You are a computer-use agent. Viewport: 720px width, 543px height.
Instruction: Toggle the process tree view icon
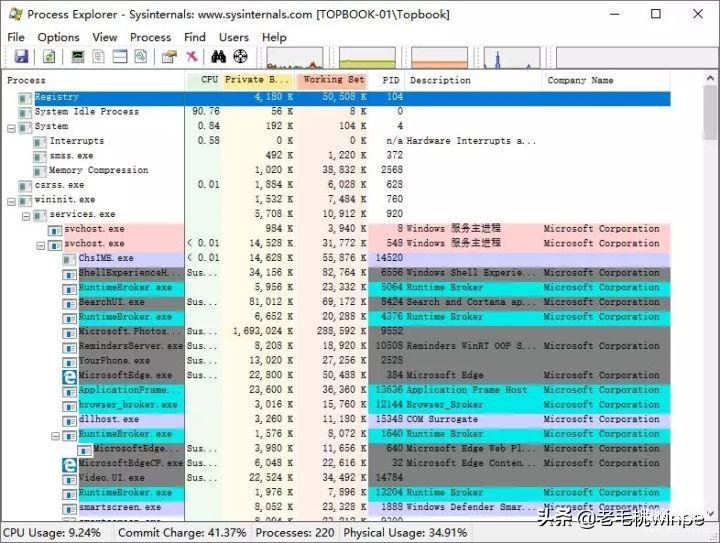click(98, 56)
